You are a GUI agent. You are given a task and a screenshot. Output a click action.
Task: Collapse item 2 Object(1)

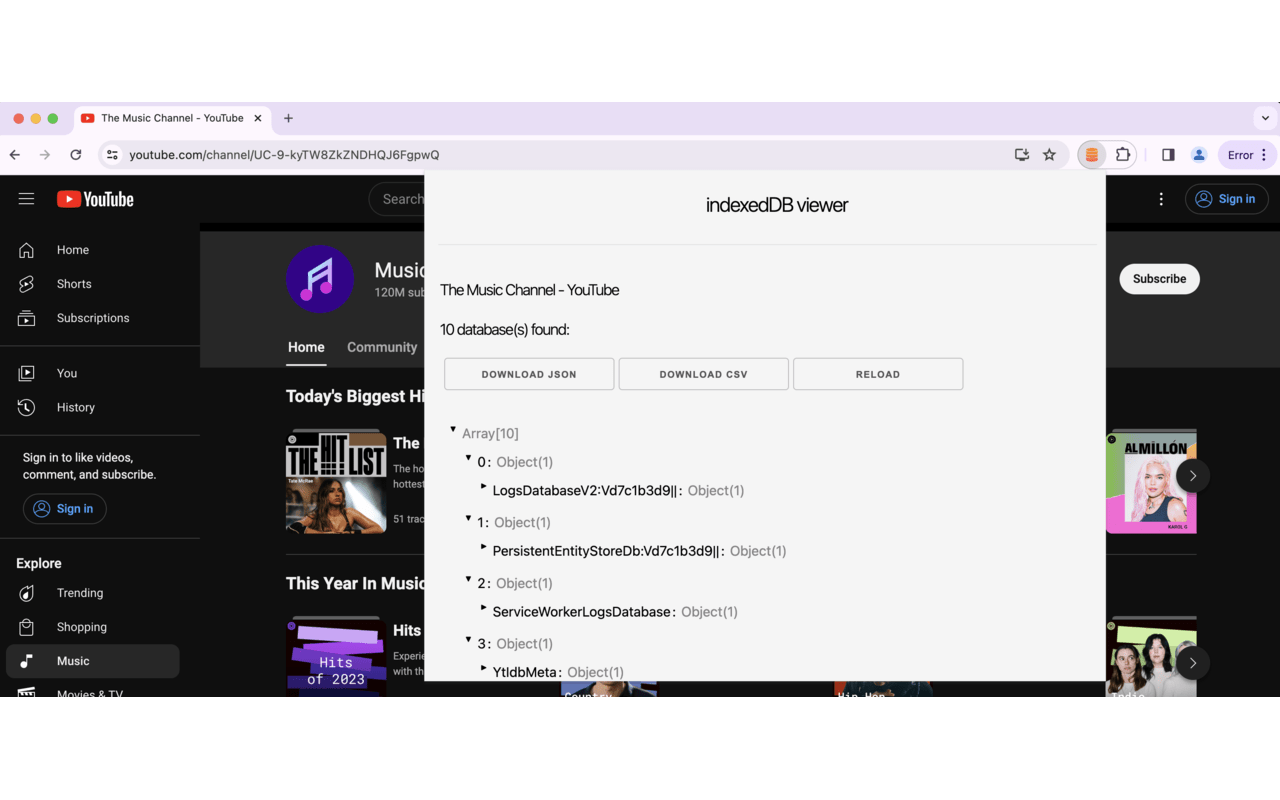click(x=468, y=579)
